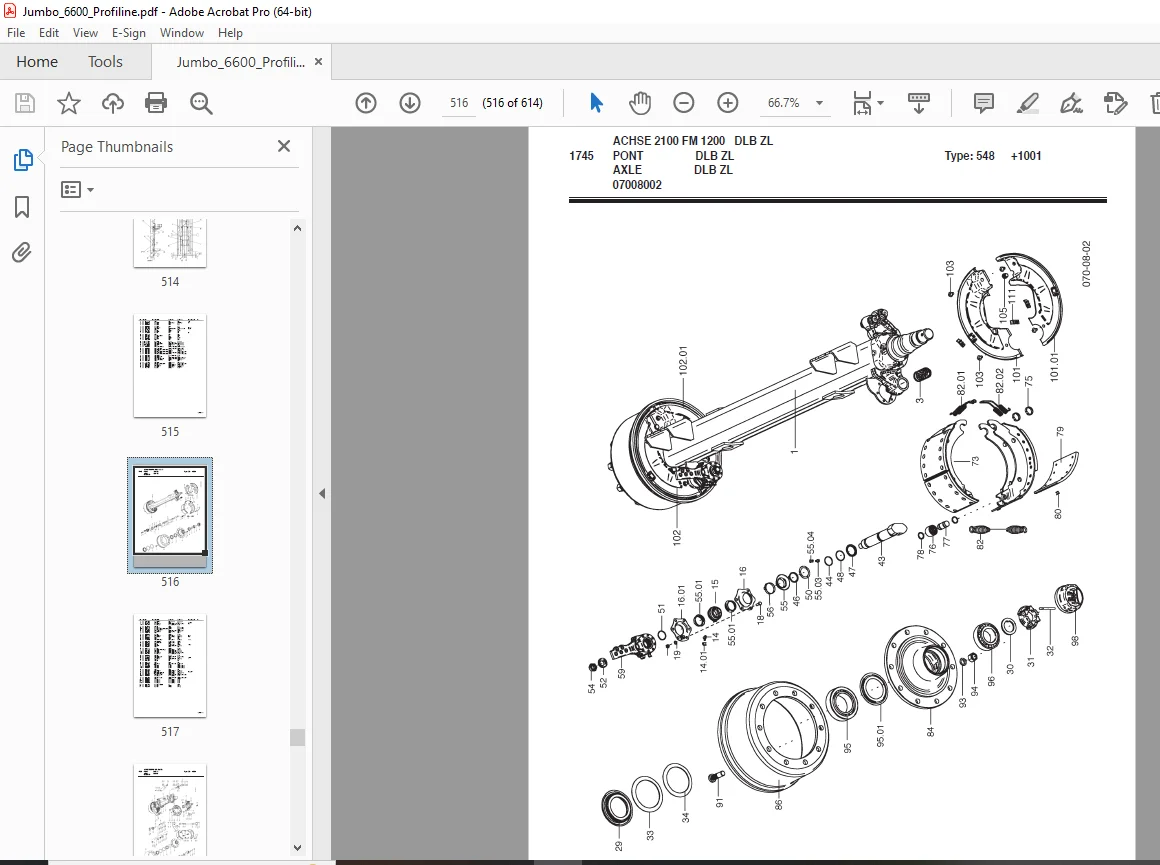Switch to the Tools tab
The height and width of the screenshot is (865, 1160).
[x=105, y=62]
